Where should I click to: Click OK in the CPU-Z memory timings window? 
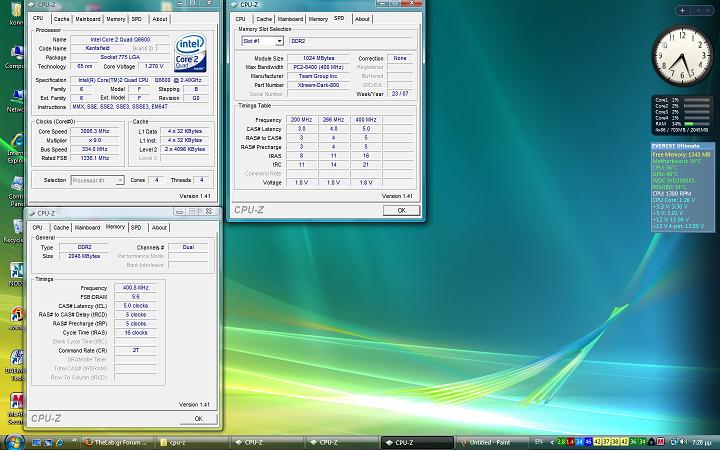tap(198, 418)
